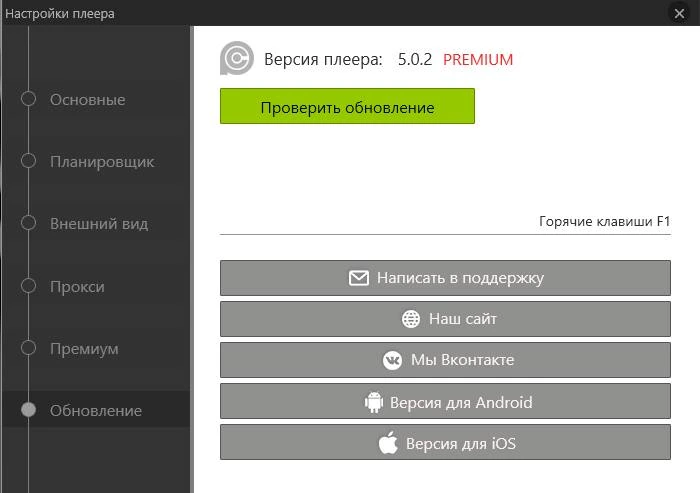
Task: Click the Проверить обновление button
Action: click(347, 106)
